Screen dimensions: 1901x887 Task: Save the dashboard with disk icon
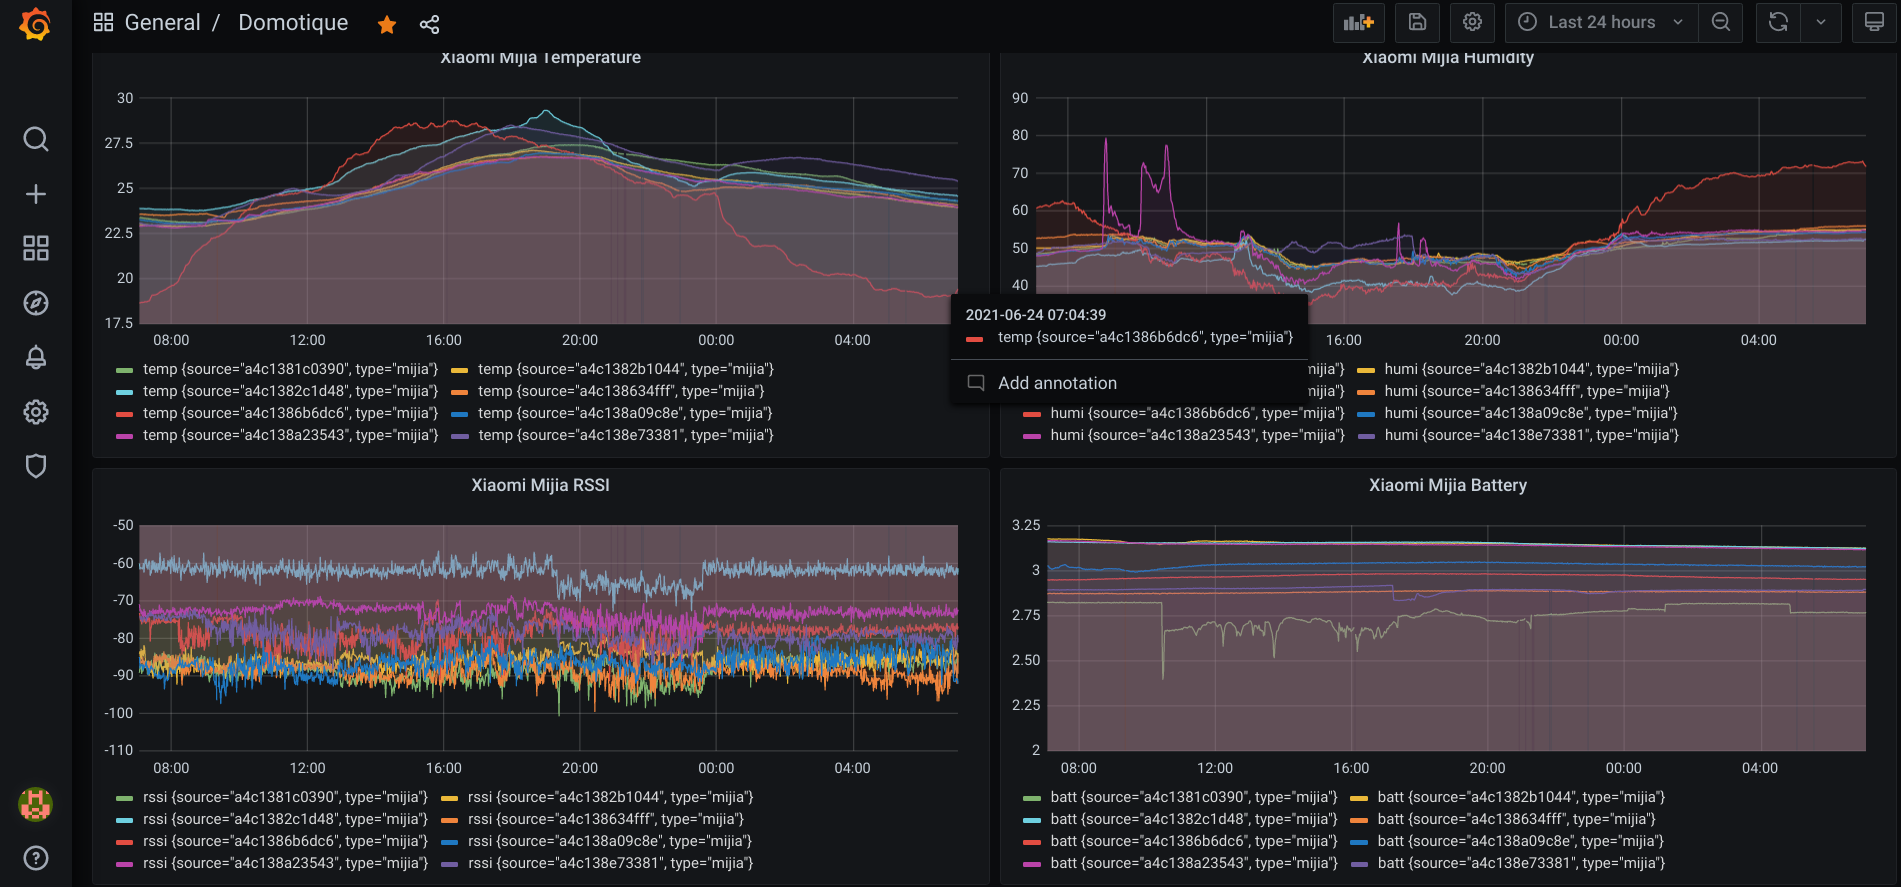point(1417,22)
